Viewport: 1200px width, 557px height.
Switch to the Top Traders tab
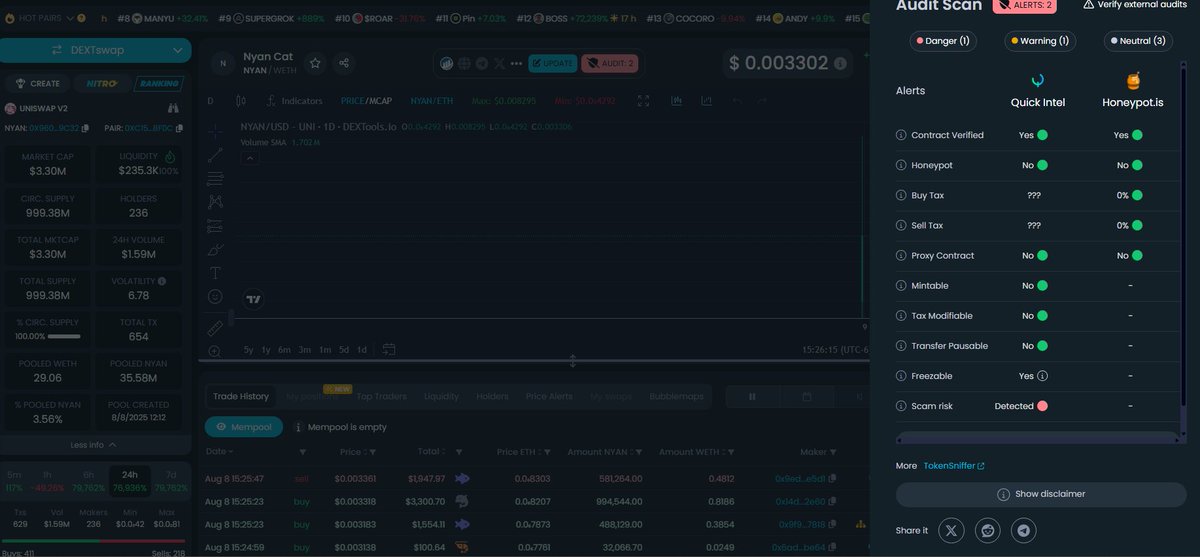(382, 396)
